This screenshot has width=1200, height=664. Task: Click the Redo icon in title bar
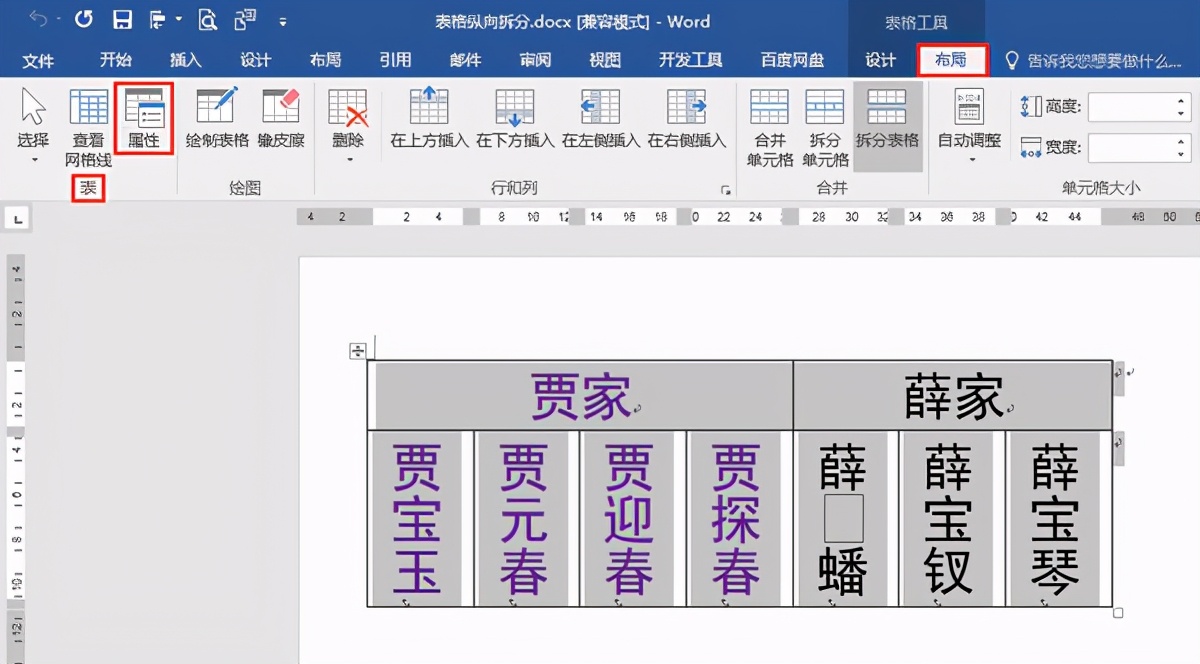click(84, 20)
